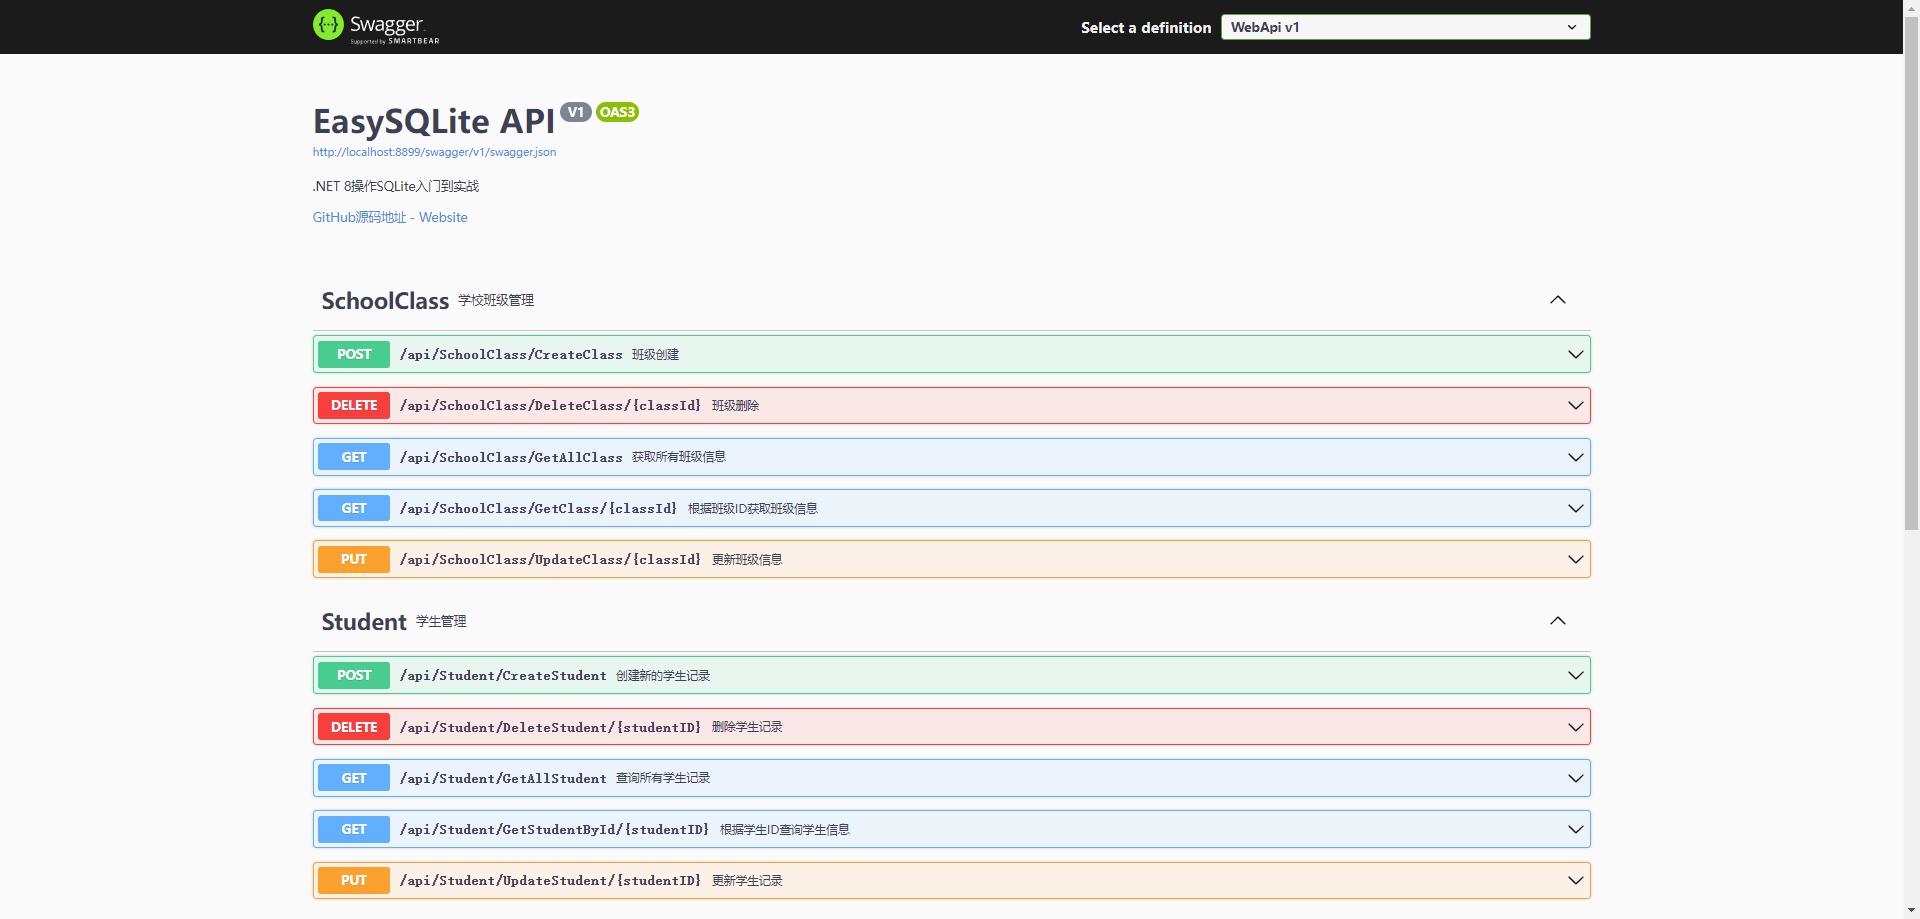The height and width of the screenshot is (919, 1920).
Task: Toggle open the GetAllStudent operation row
Action: [x=950, y=777]
